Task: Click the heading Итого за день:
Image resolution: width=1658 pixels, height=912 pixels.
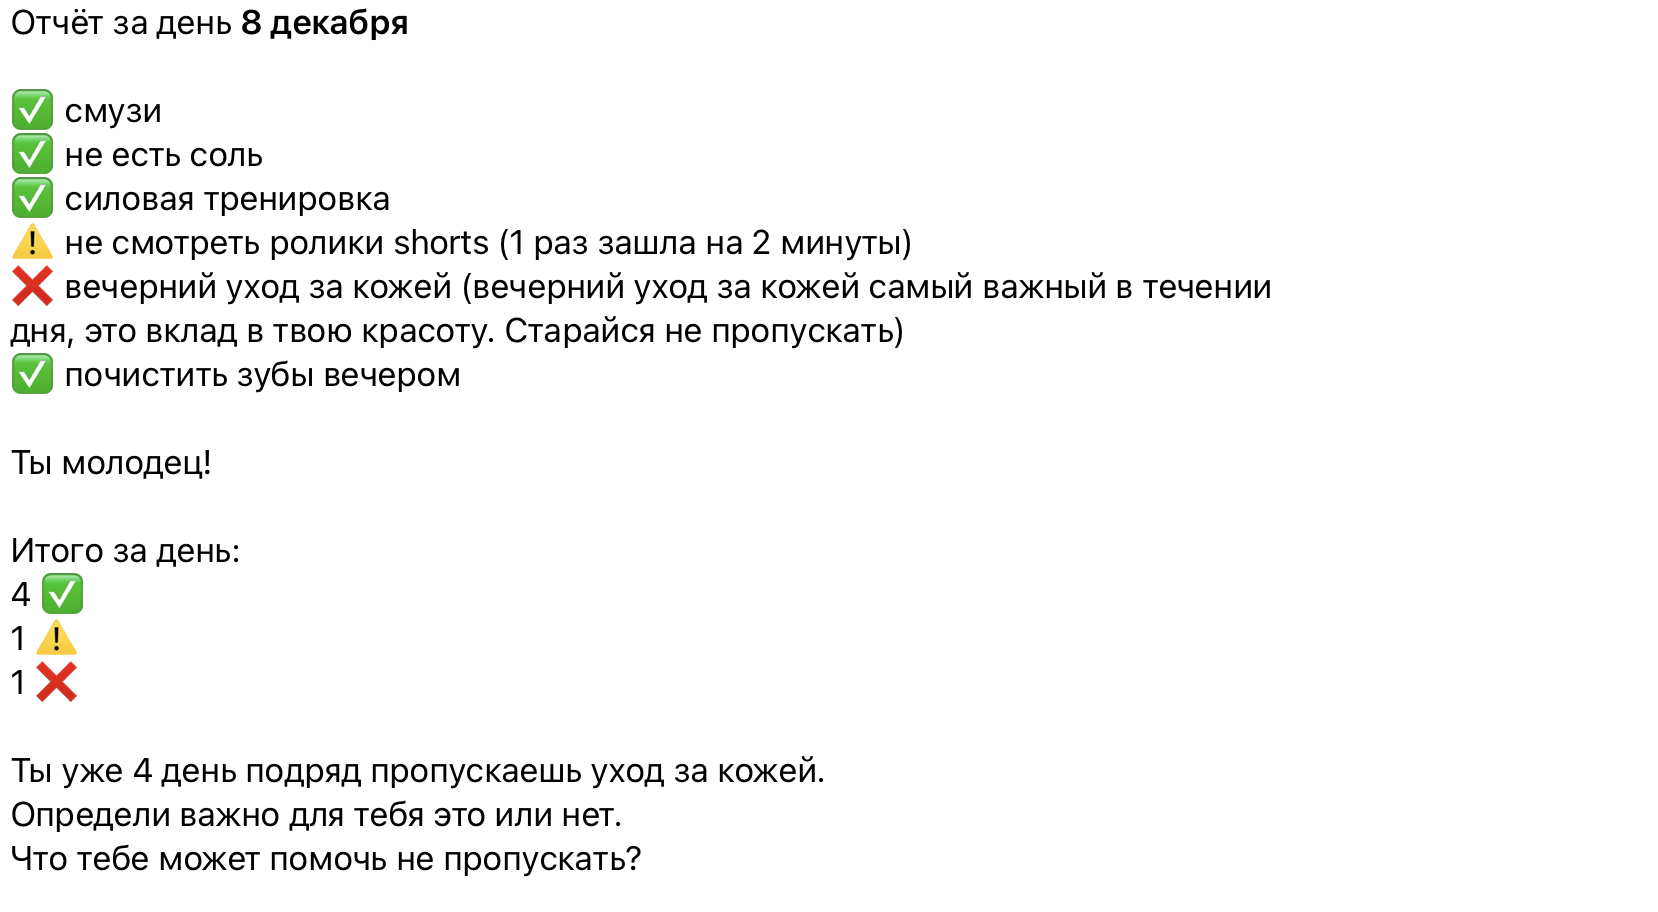Action: coord(125,551)
